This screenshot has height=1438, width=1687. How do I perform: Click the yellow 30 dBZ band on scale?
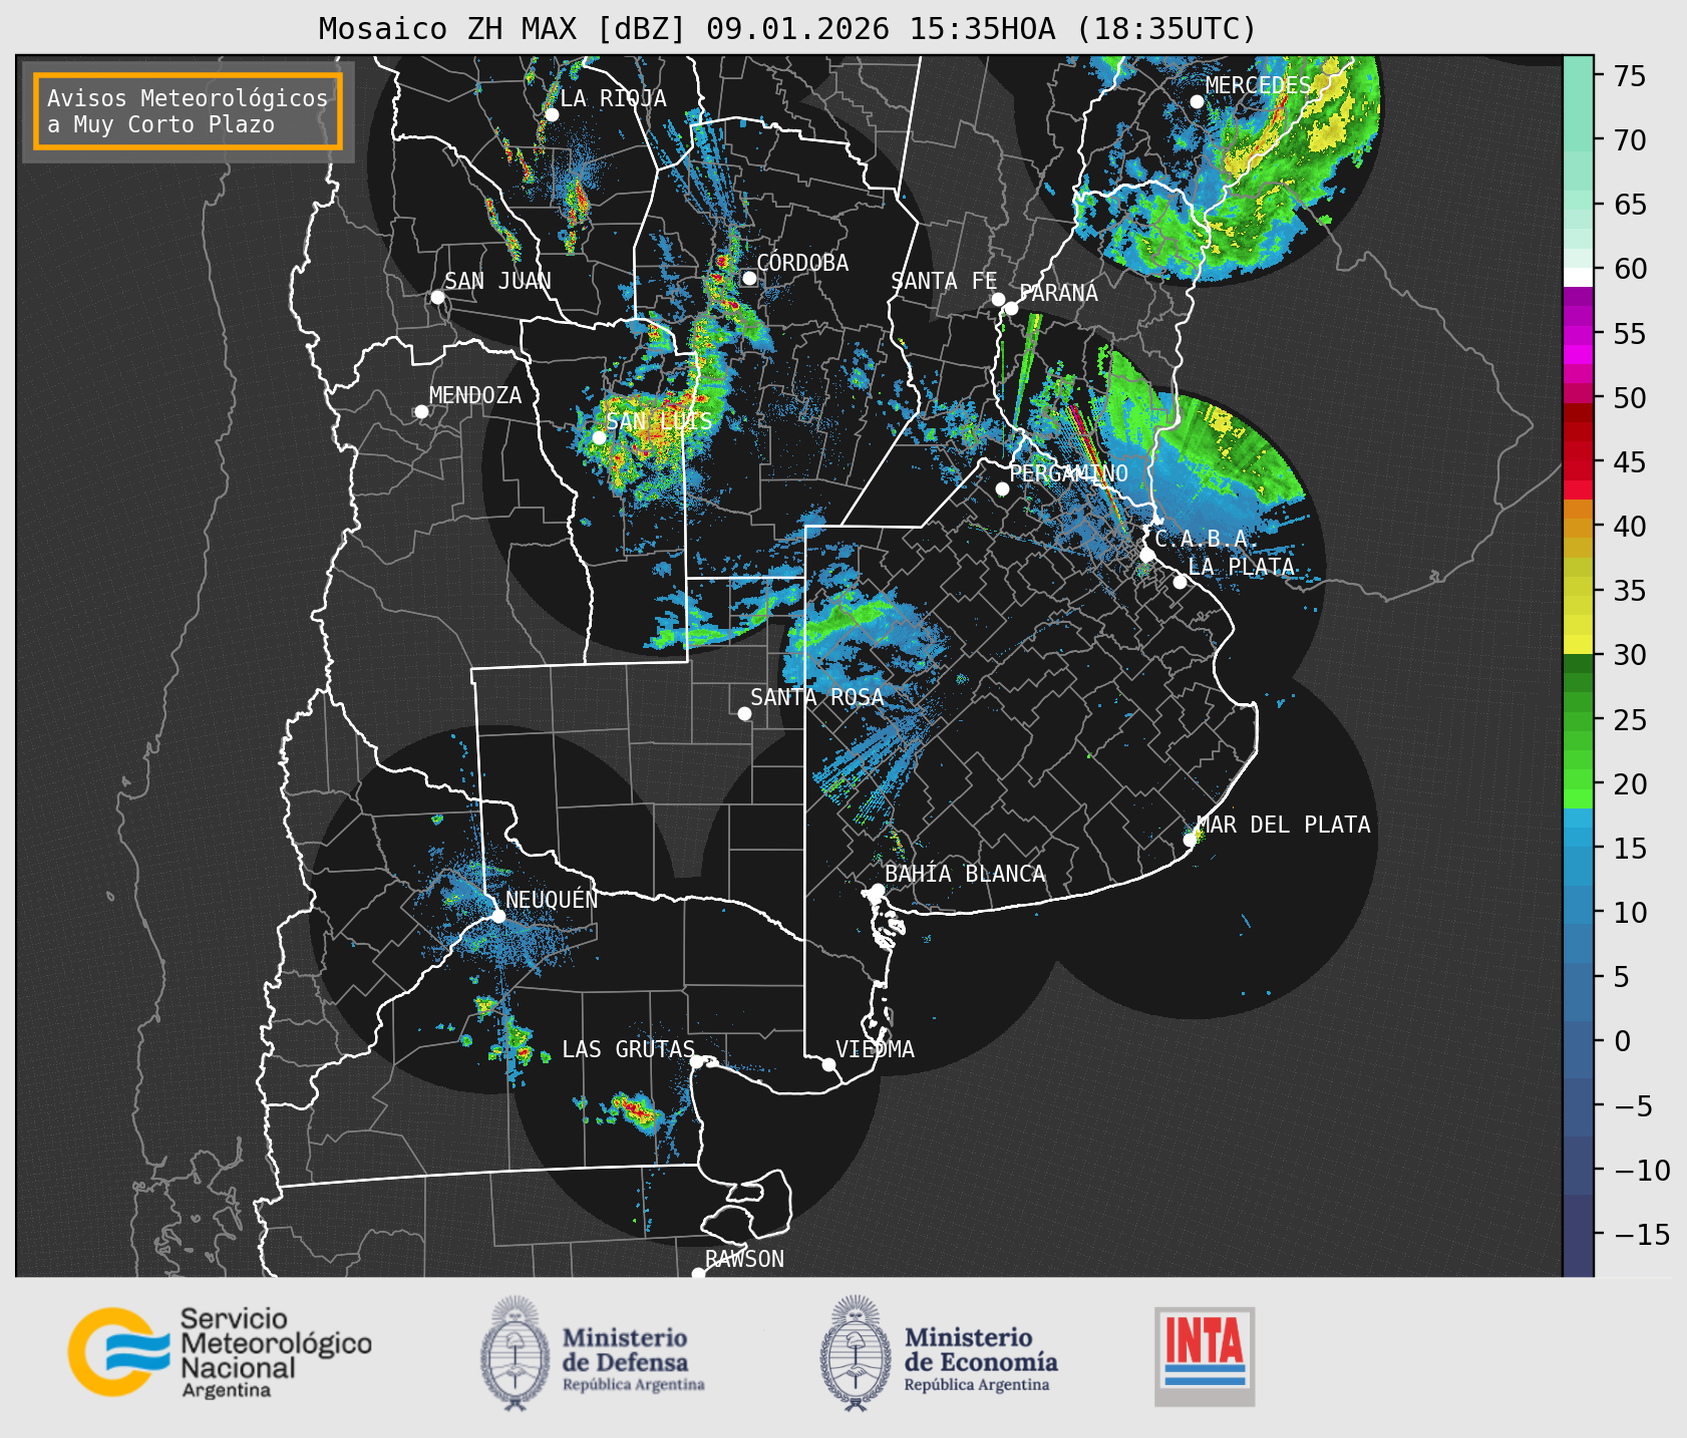[x=1578, y=646]
